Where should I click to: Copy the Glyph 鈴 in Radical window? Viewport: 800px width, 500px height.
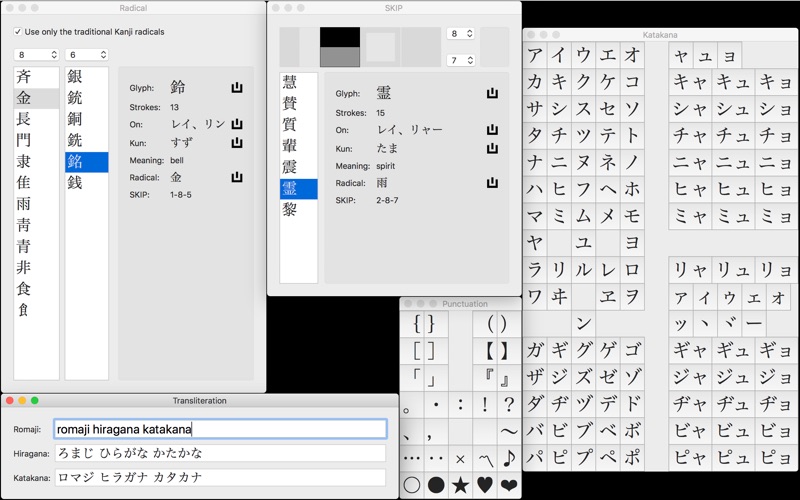(x=237, y=87)
